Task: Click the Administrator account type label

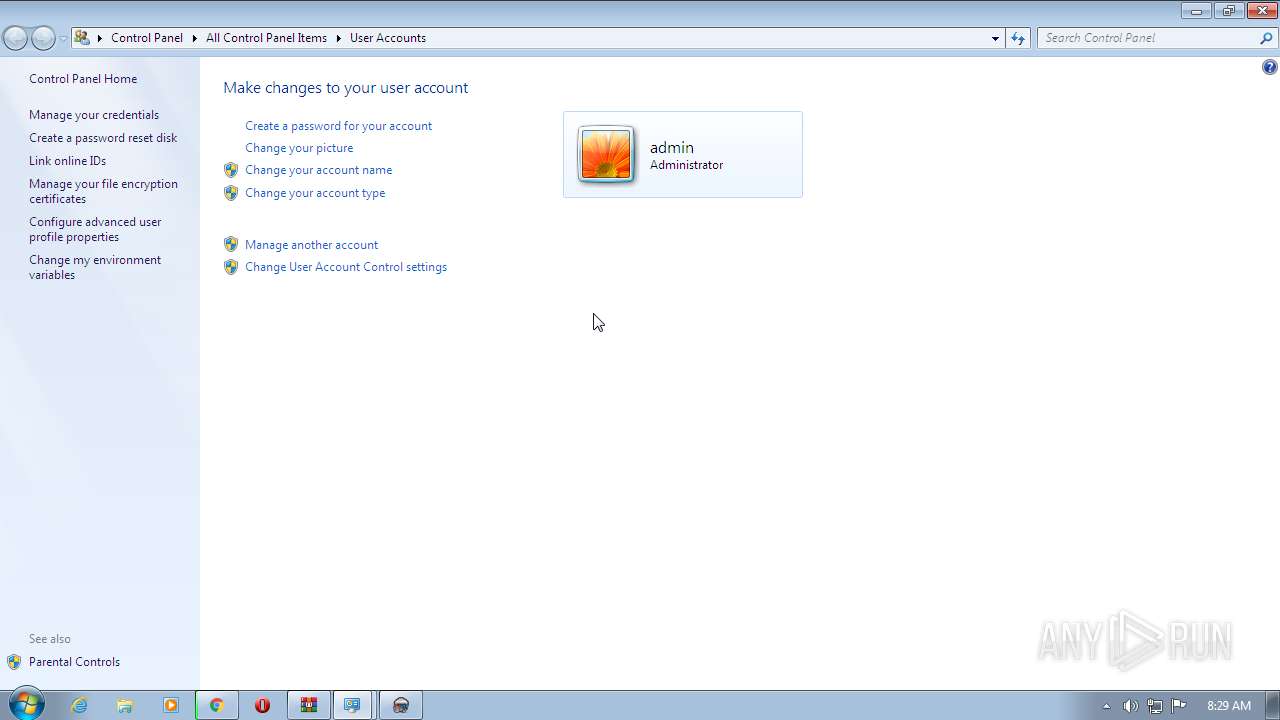Action: coord(686,165)
